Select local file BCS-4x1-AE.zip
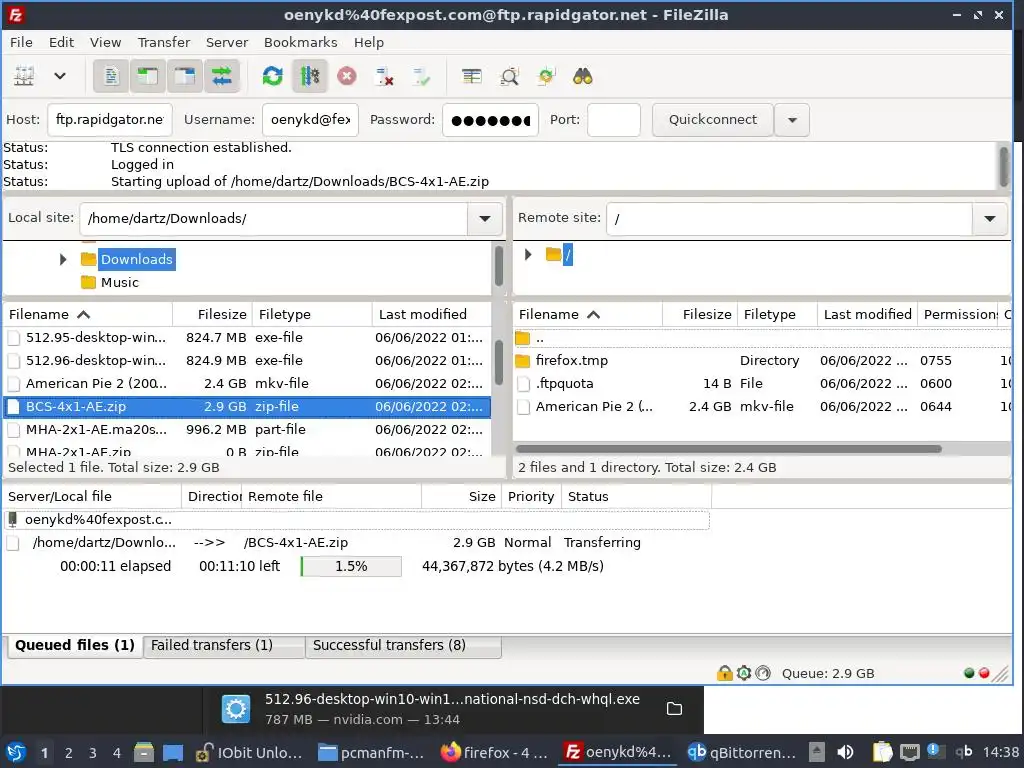Viewport: 1024px width, 768px height. tap(247, 406)
